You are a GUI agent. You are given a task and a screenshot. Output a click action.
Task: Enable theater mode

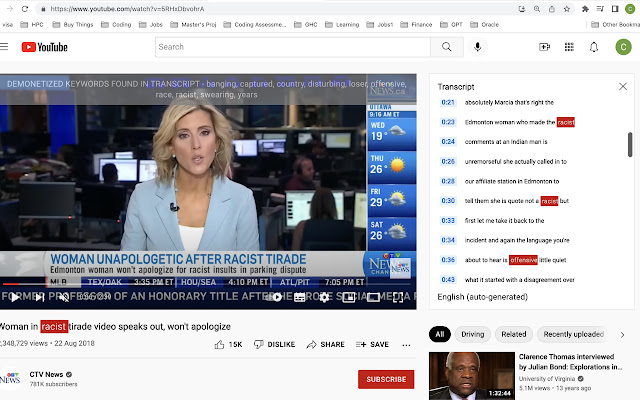[x=373, y=297]
